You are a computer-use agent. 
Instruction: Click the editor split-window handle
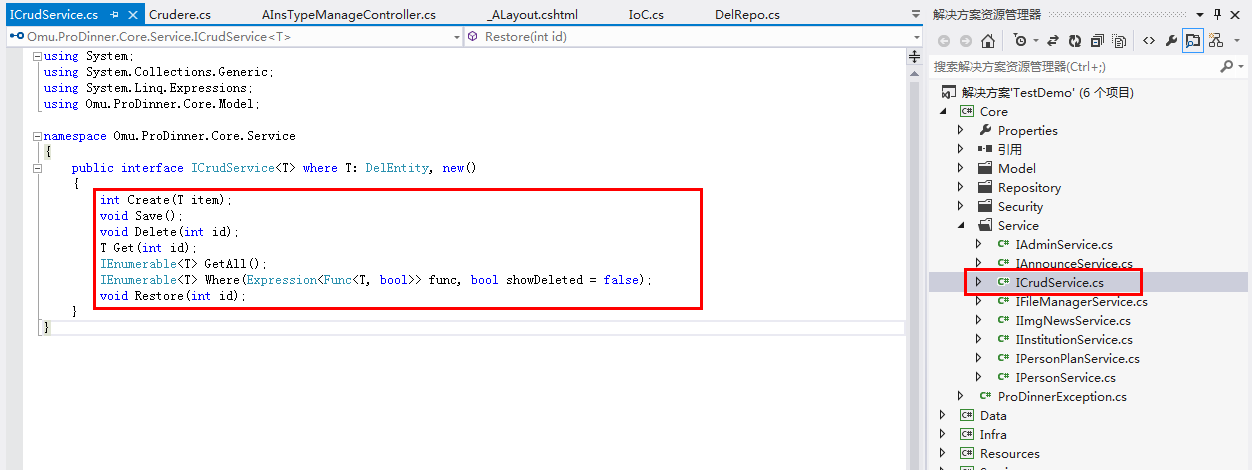point(914,58)
